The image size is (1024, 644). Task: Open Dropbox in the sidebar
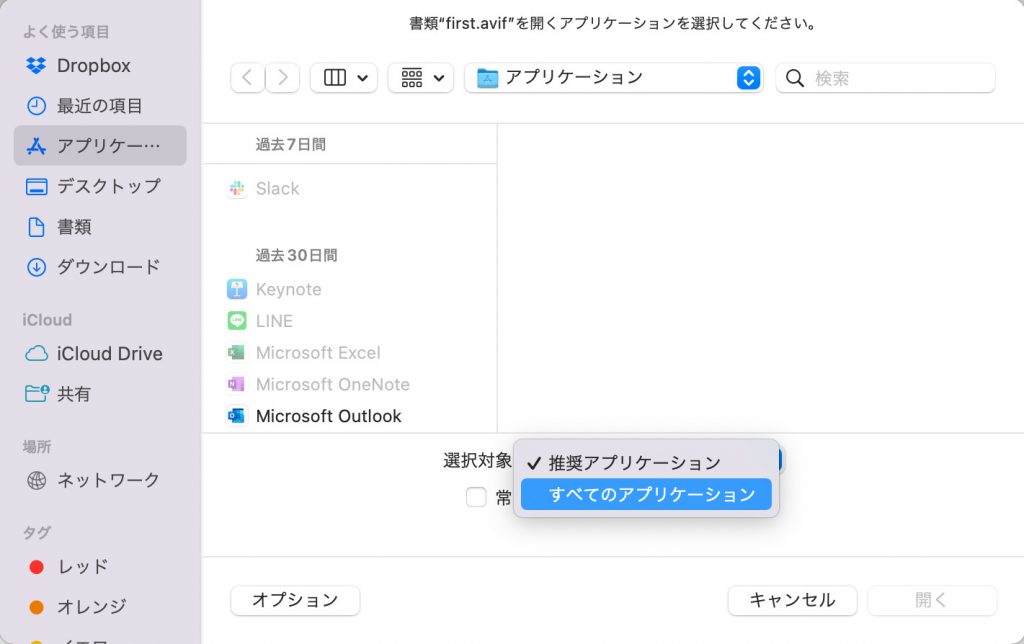click(100, 65)
